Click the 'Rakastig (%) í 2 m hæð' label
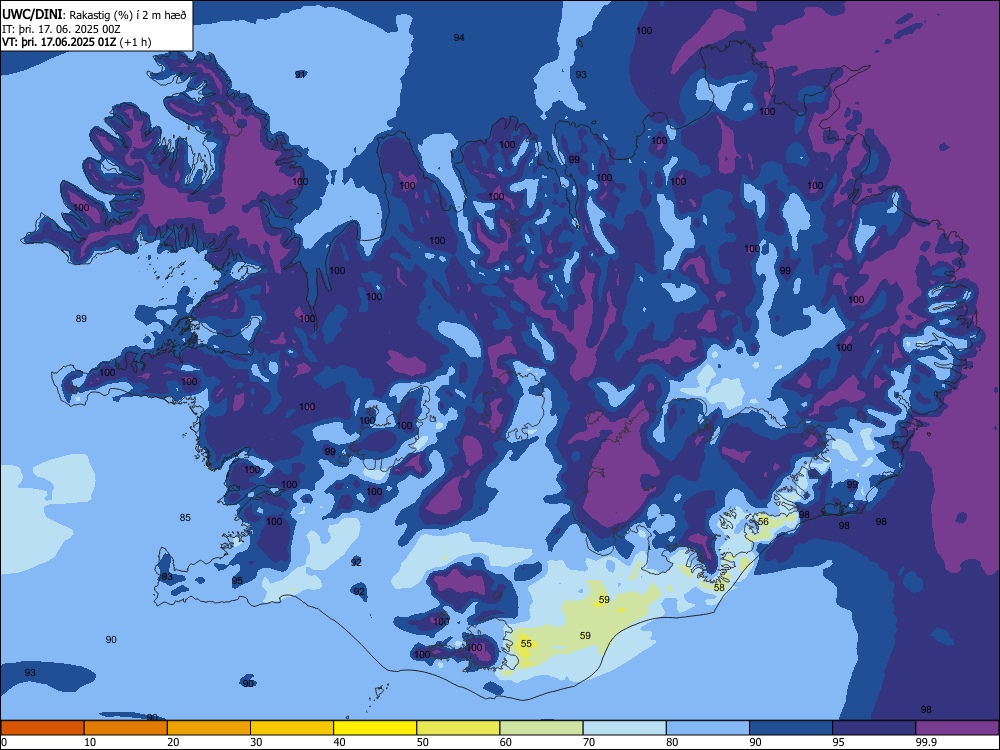The width and height of the screenshot is (1000, 750). click(x=128, y=15)
